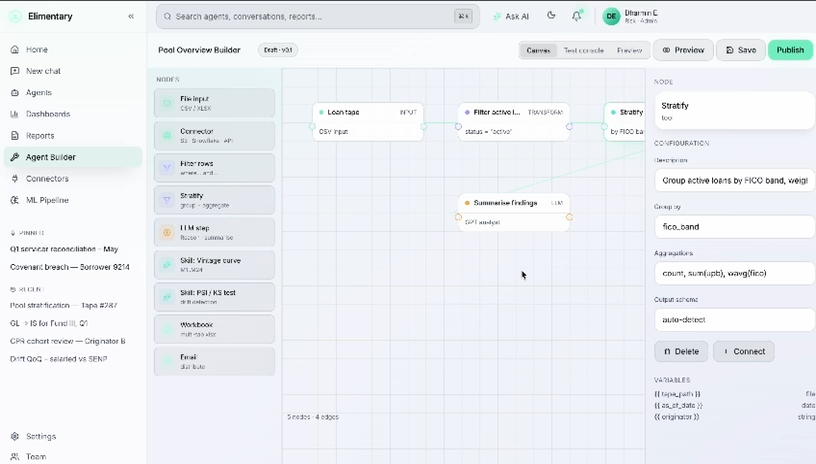
Task: Click the Reports document icon
Action: 15,135
